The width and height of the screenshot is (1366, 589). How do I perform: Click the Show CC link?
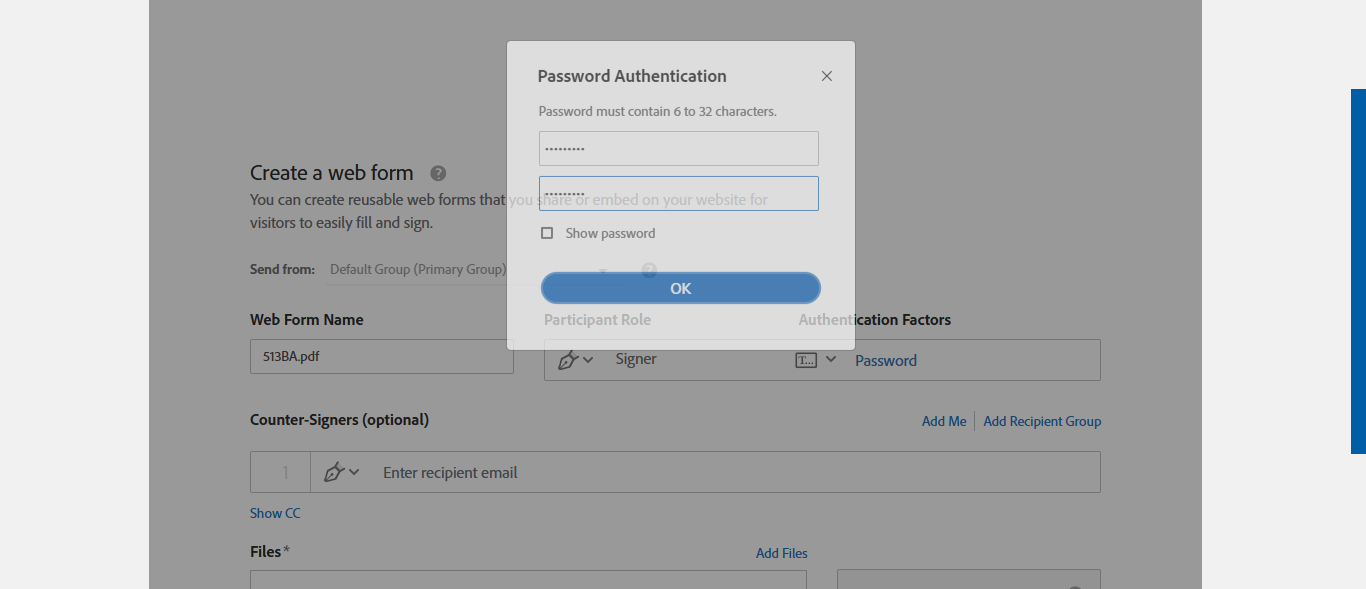click(275, 513)
